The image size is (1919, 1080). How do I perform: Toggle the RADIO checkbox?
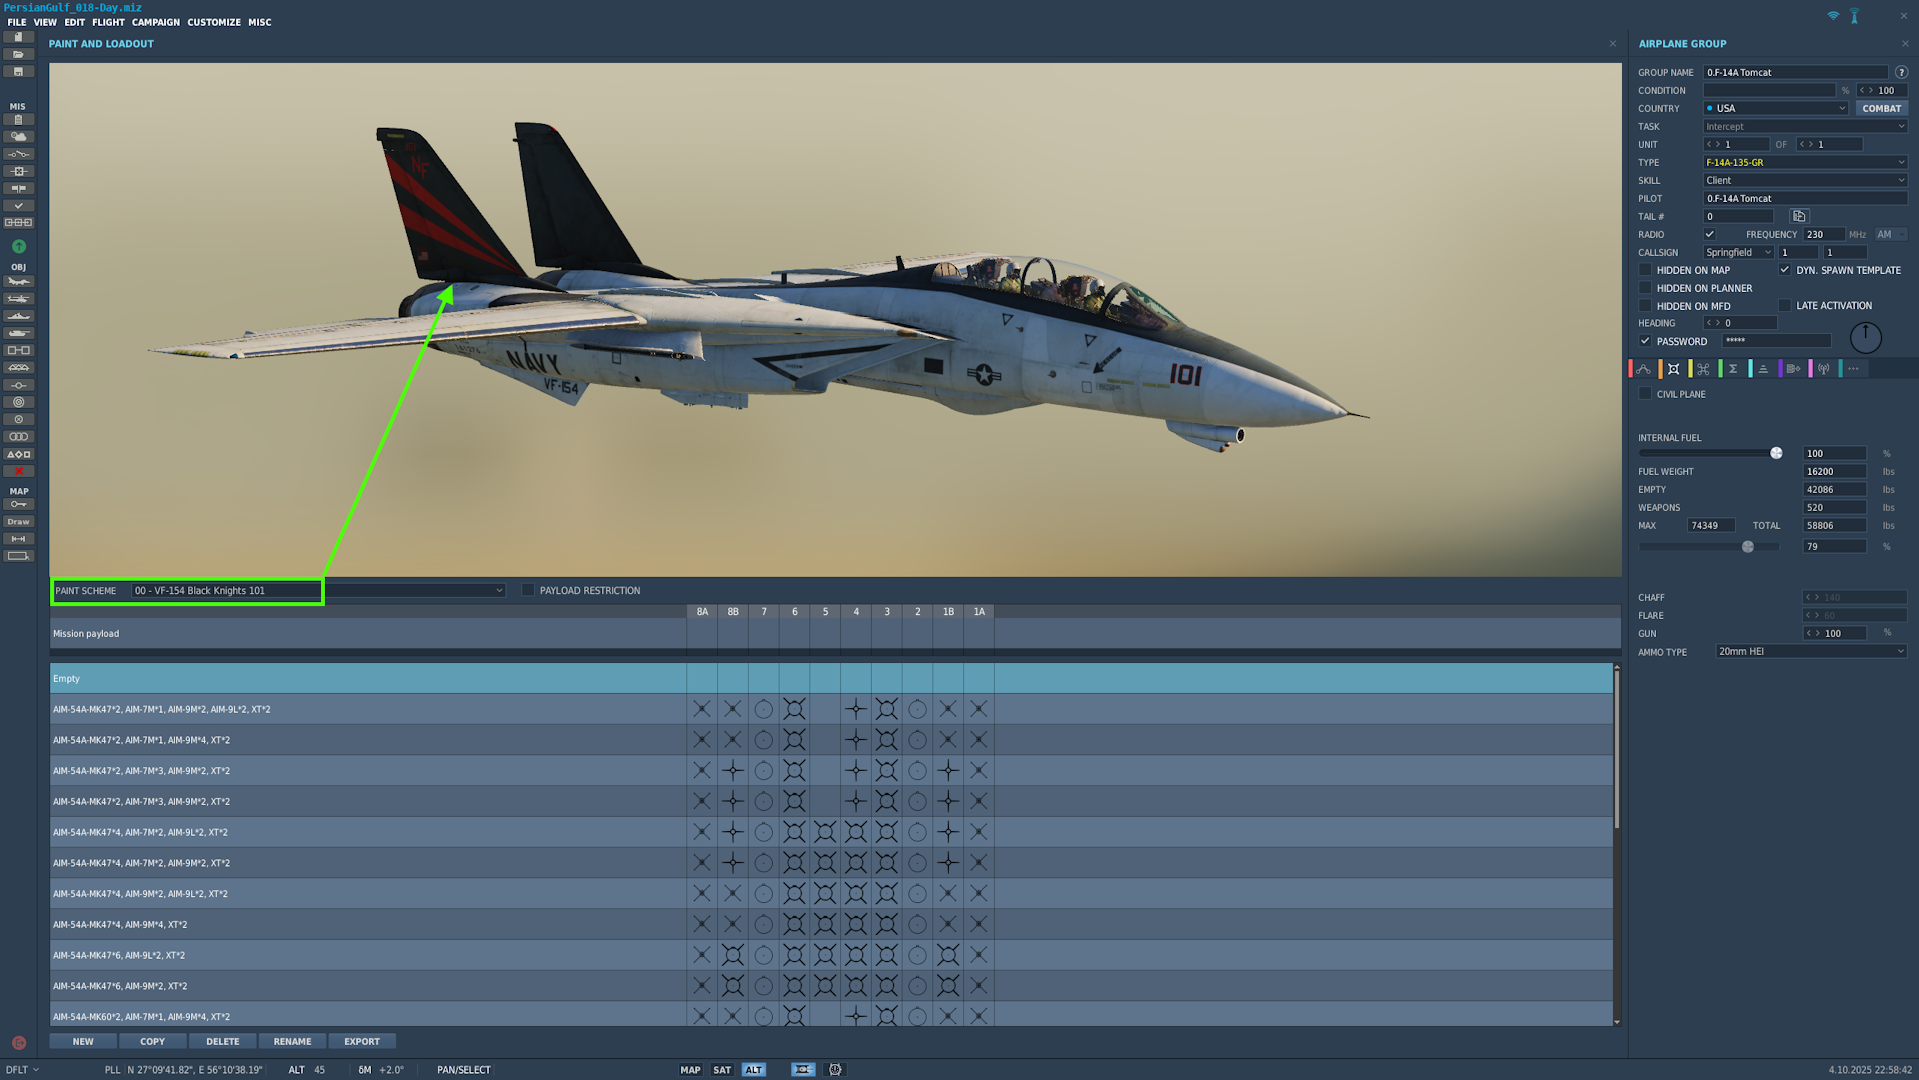[x=1709, y=234]
